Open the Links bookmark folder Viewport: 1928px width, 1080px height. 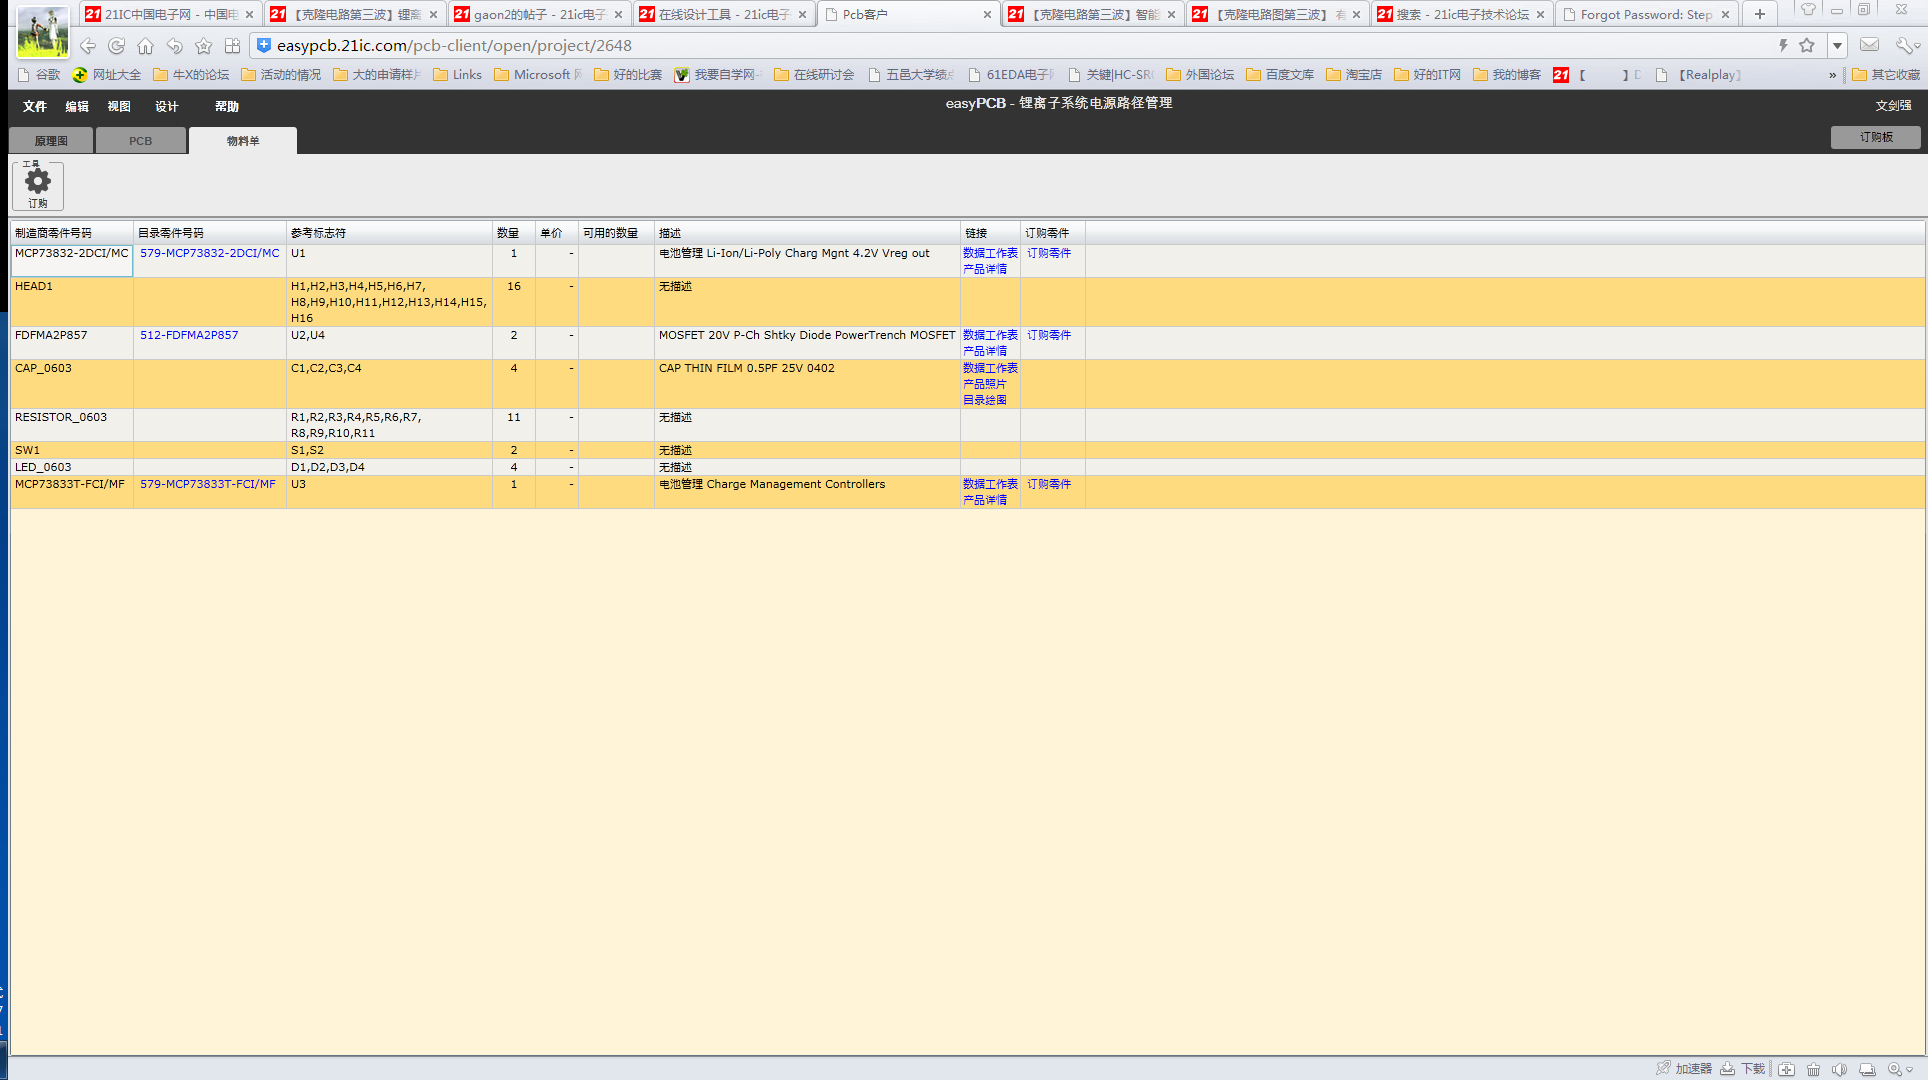[457, 75]
